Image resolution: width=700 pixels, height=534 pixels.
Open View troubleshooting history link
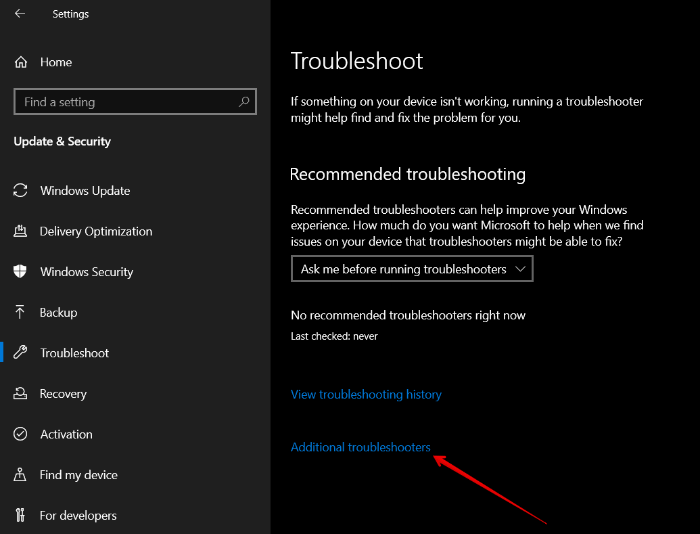click(366, 395)
